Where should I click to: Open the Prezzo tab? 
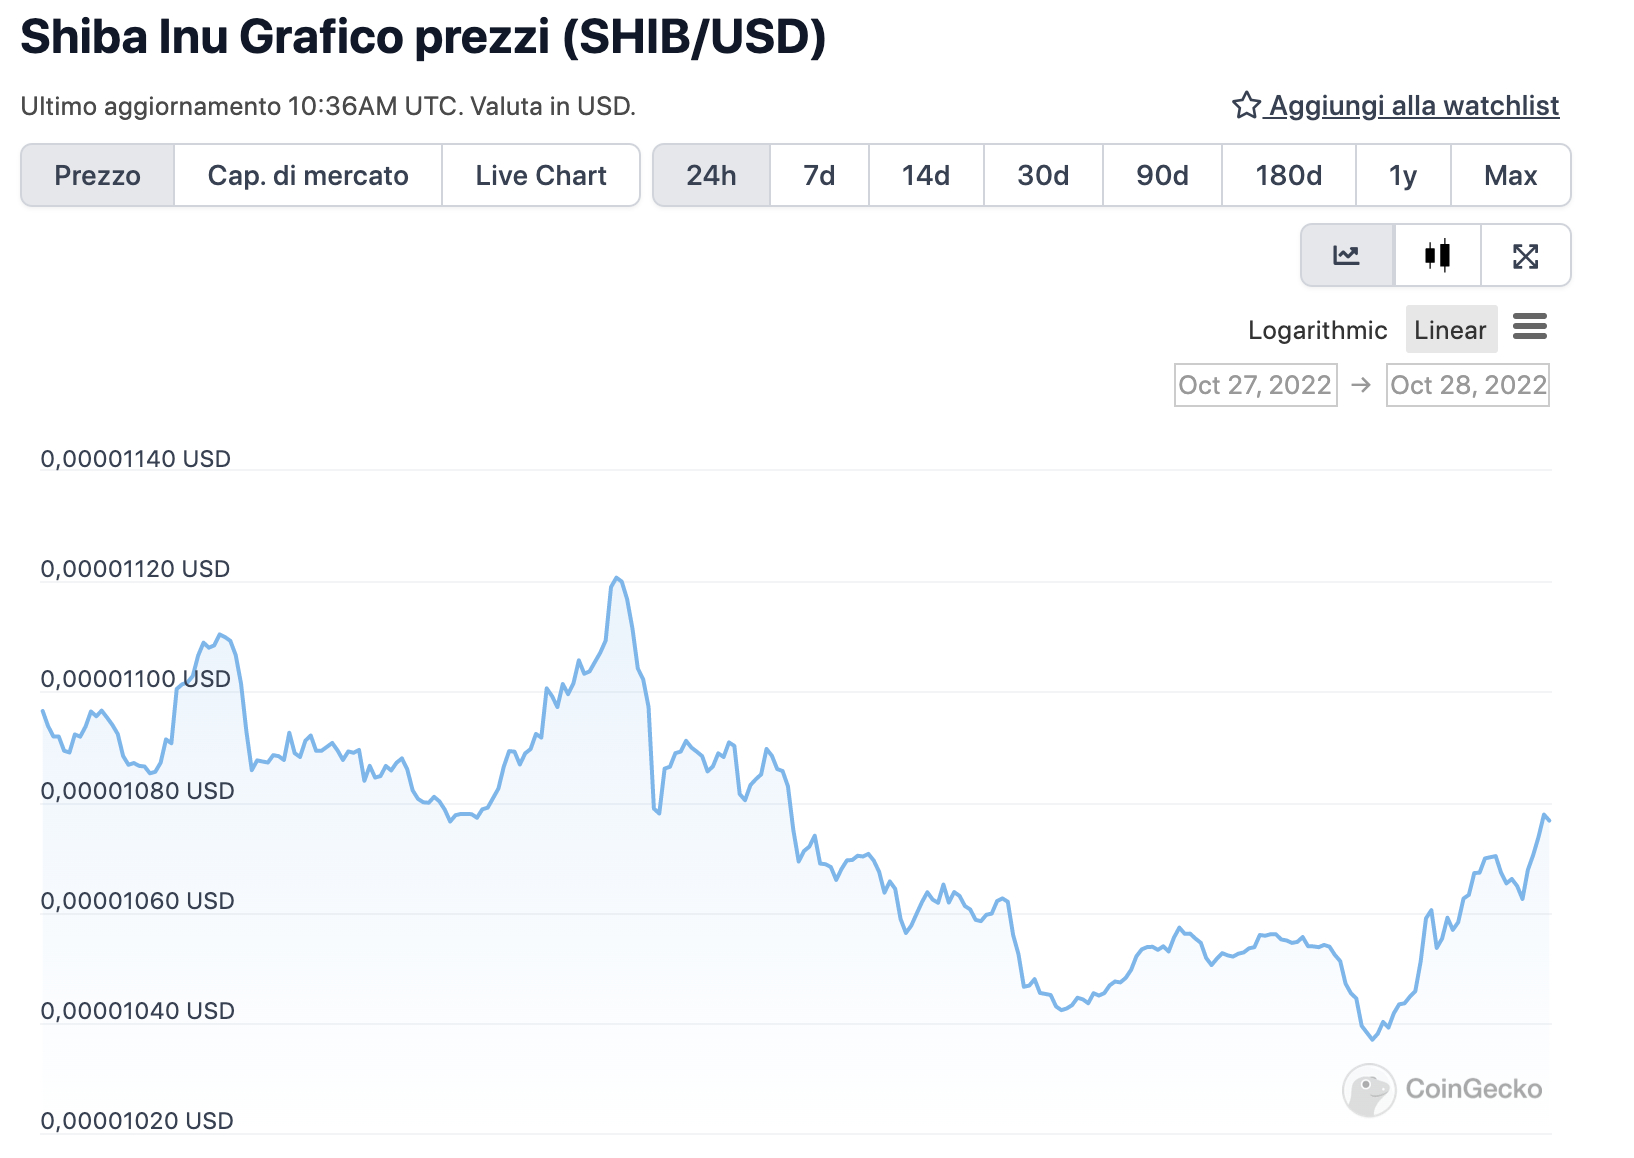click(x=98, y=175)
